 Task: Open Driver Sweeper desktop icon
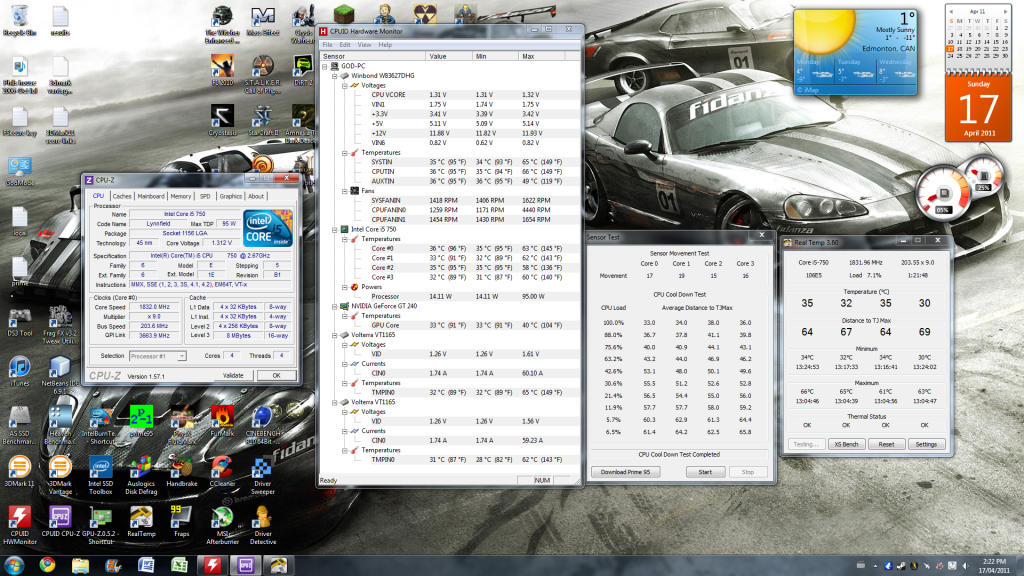263,475
